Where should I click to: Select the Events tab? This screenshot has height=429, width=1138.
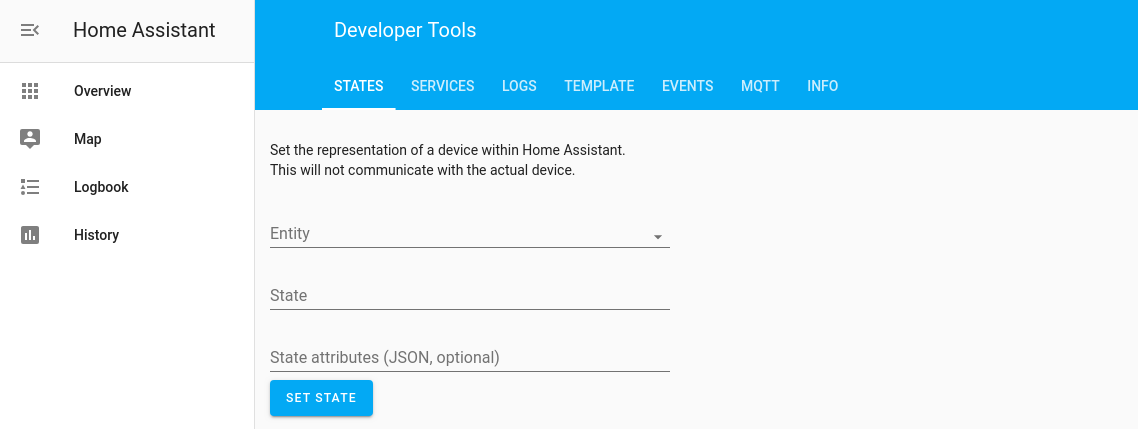pyautogui.click(x=687, y=86)
